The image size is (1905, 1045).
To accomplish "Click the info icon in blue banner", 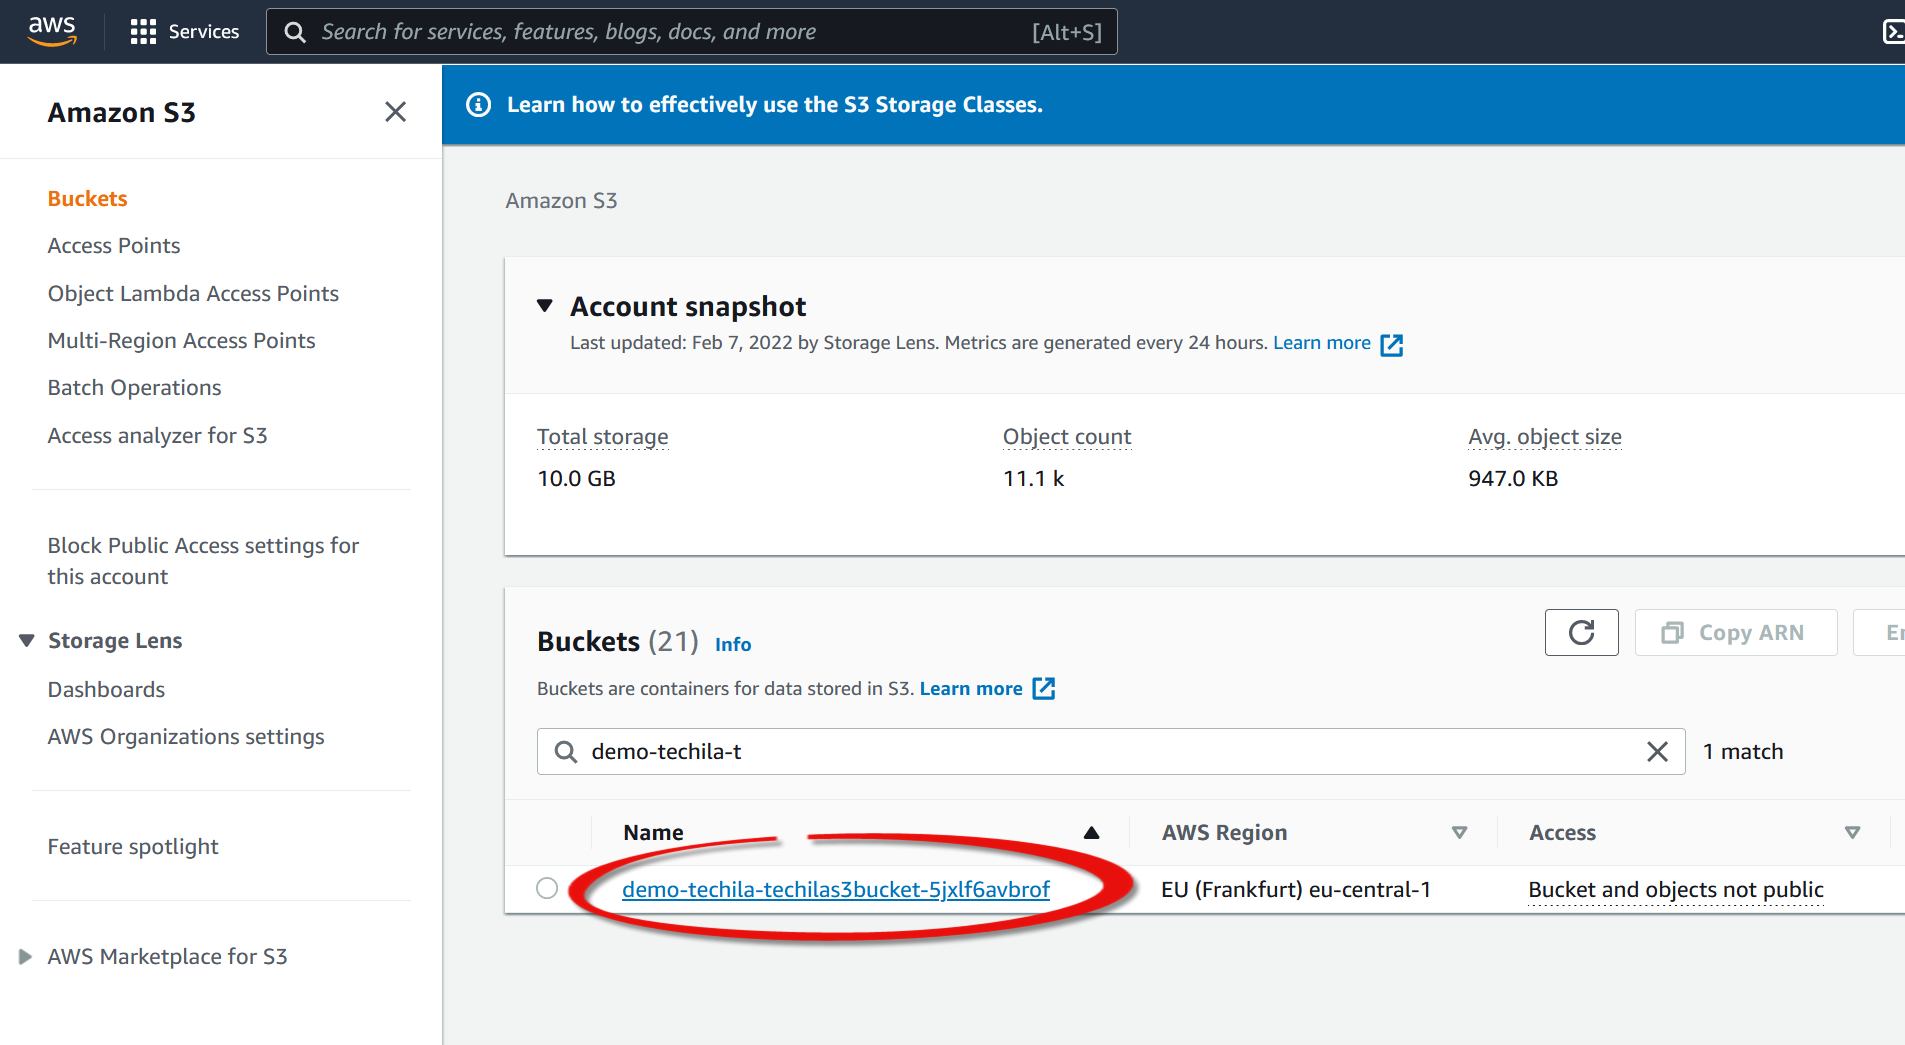I will pyautogui.click(x=479, y=105).
